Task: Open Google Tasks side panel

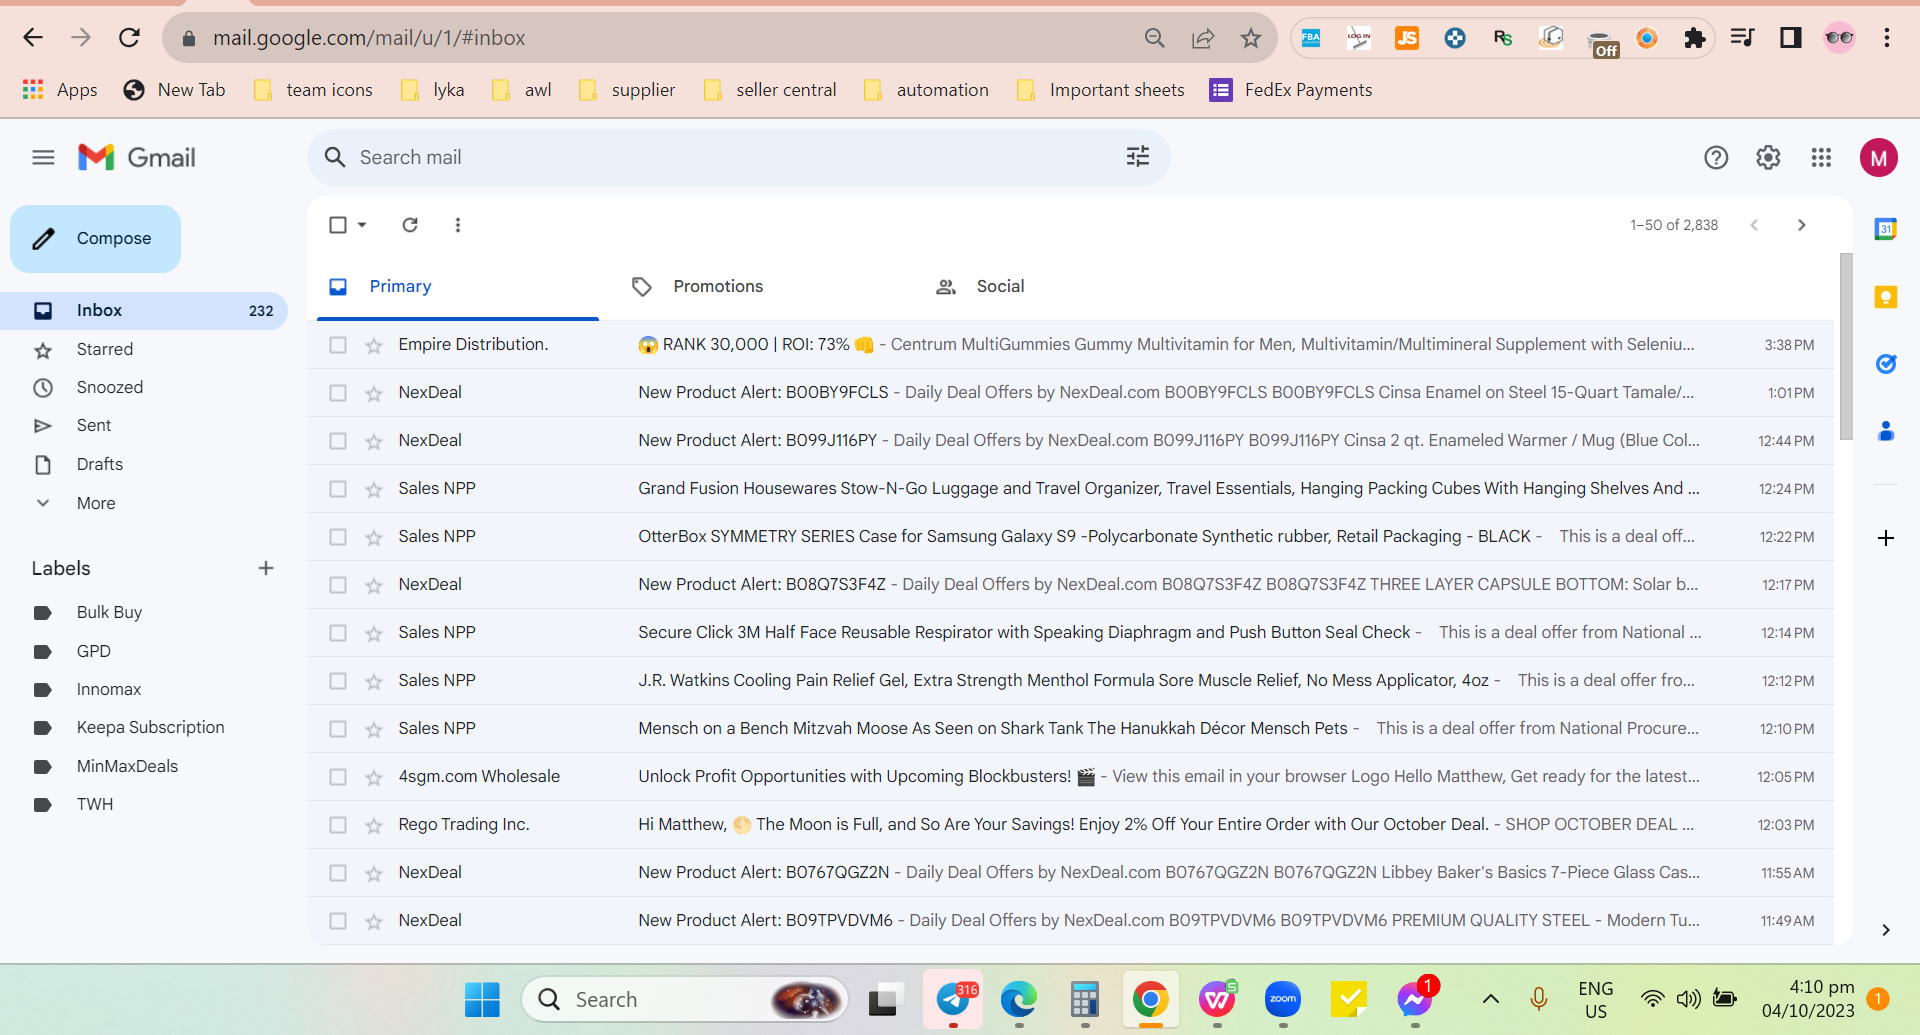Action: (x=1886, y=364)
